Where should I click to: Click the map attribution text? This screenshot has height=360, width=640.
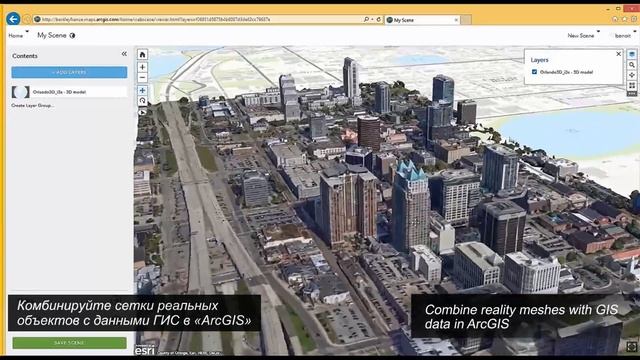coord(190,353)
